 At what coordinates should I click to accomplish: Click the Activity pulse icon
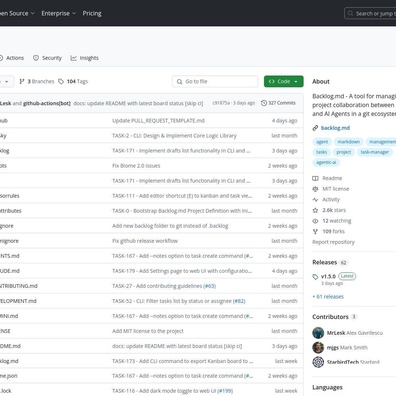(315, 200)
